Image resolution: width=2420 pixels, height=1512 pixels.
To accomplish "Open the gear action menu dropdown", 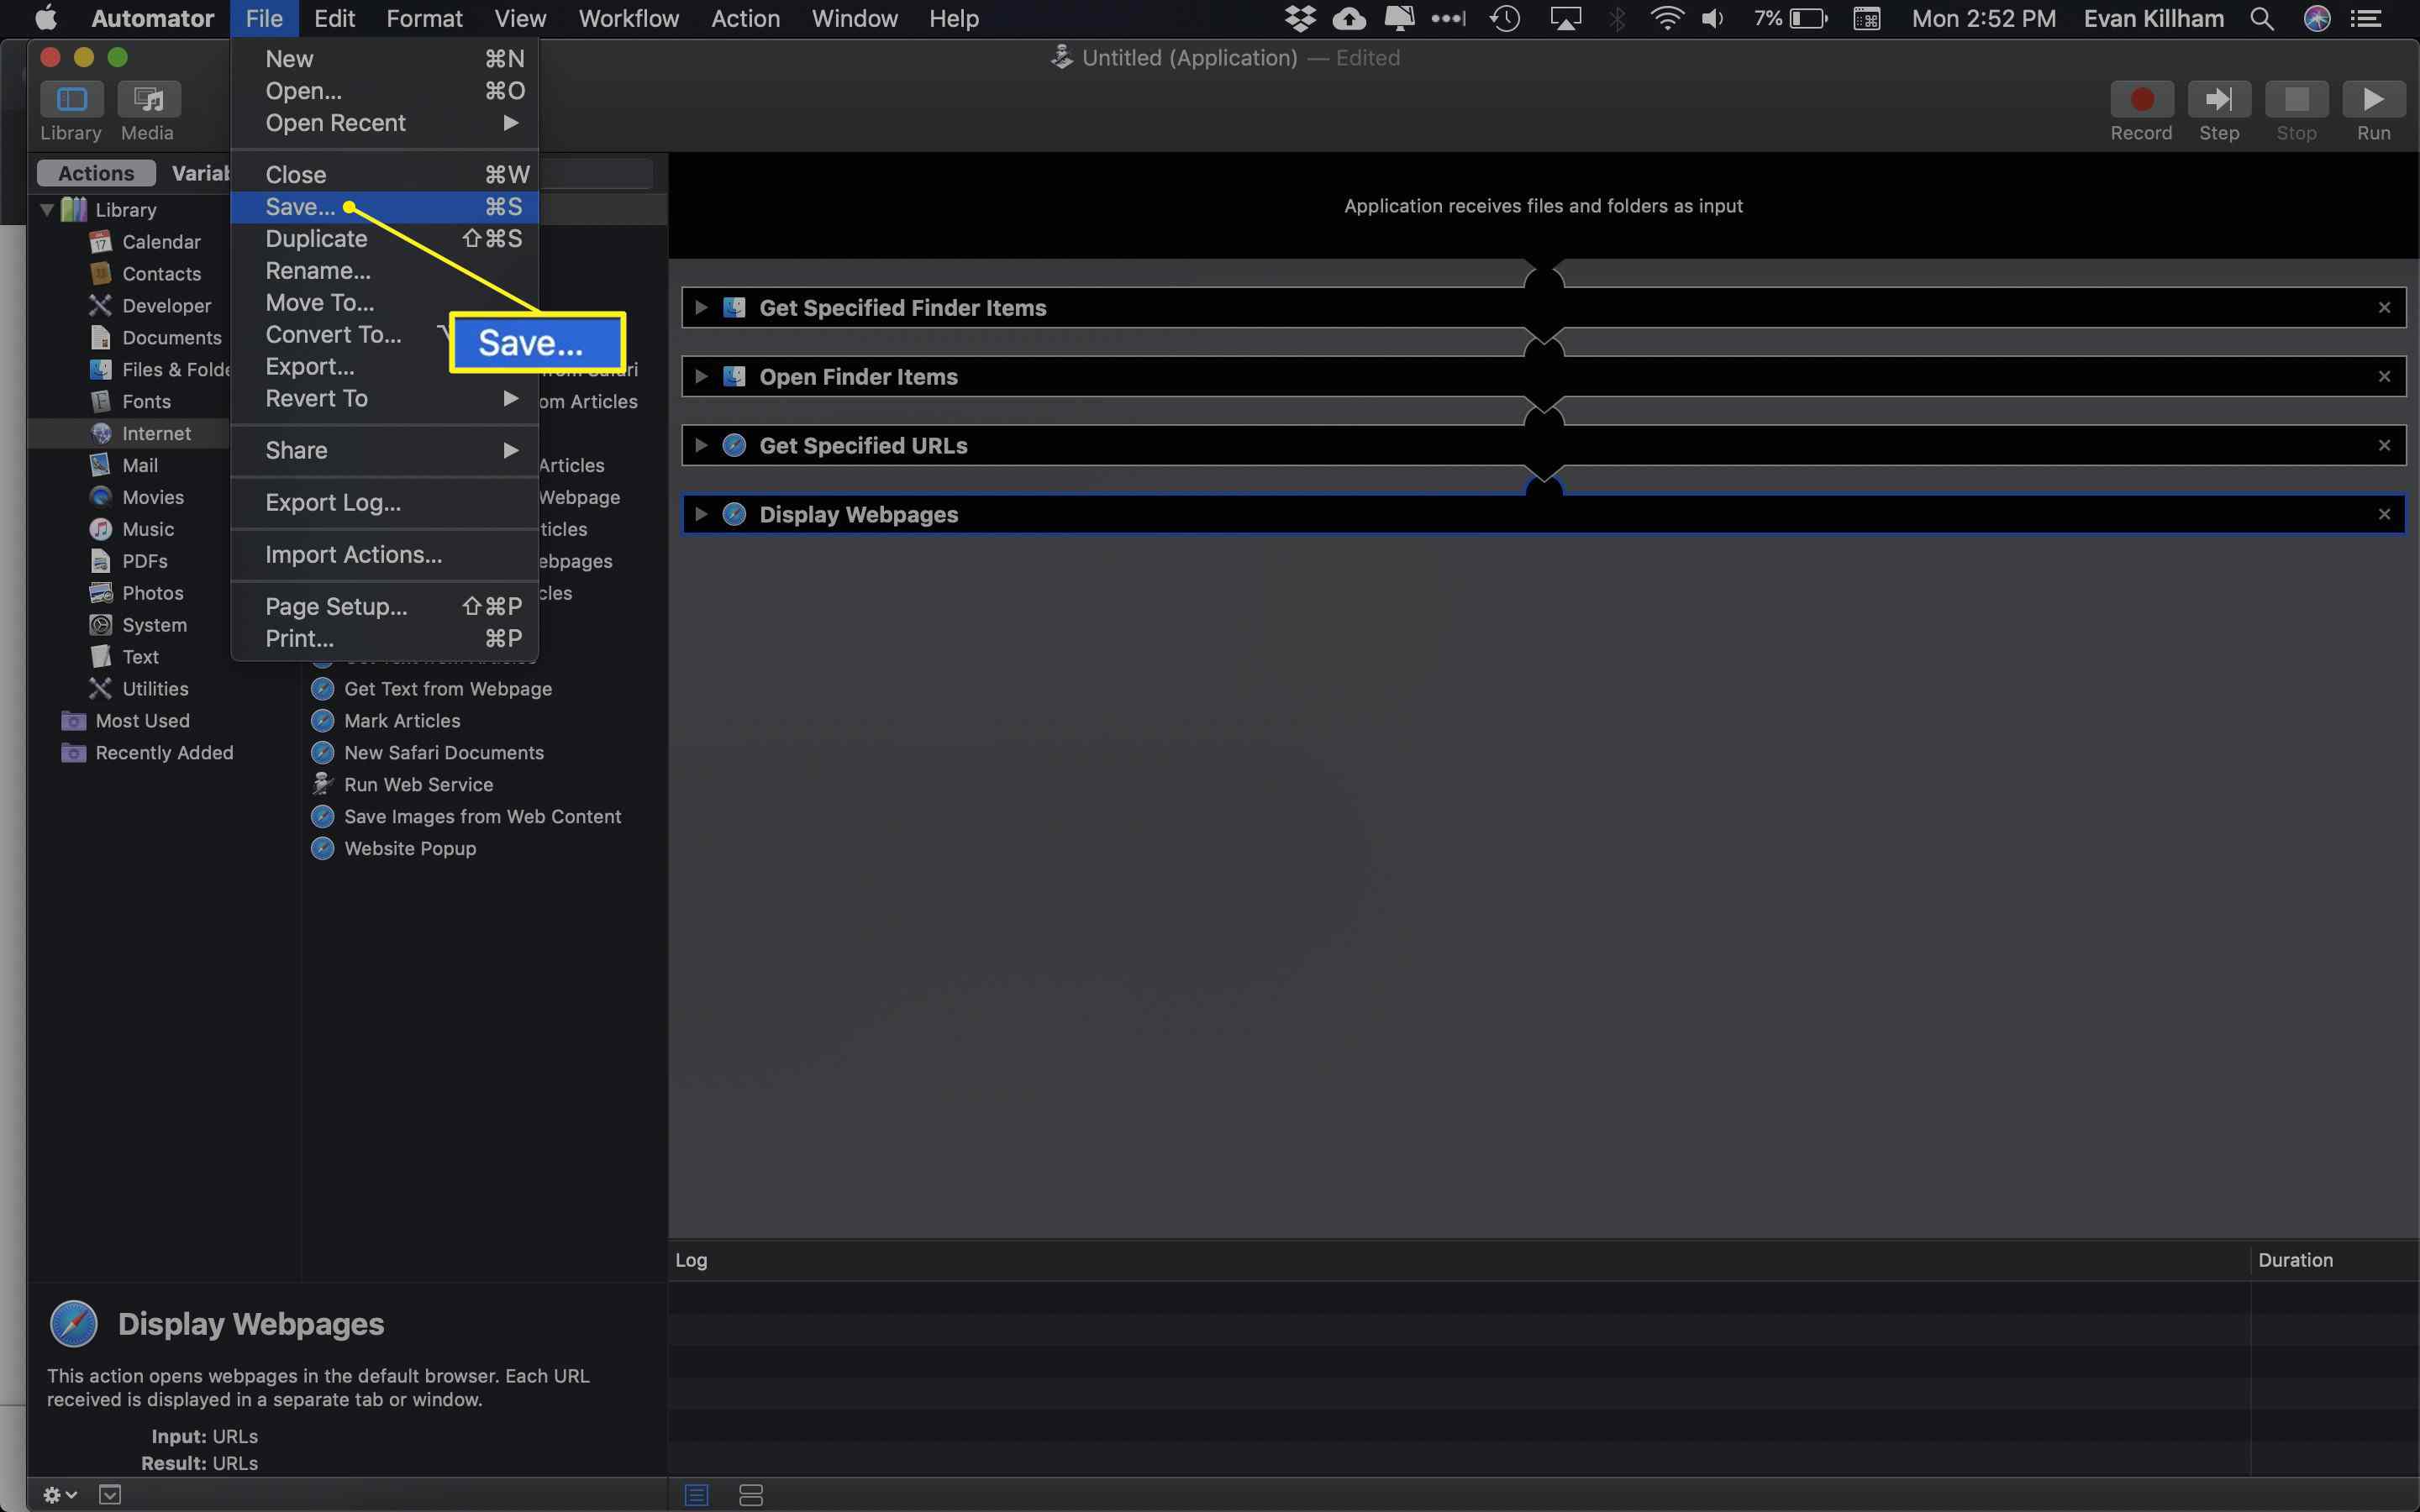I will click(x=60, y=1495).
